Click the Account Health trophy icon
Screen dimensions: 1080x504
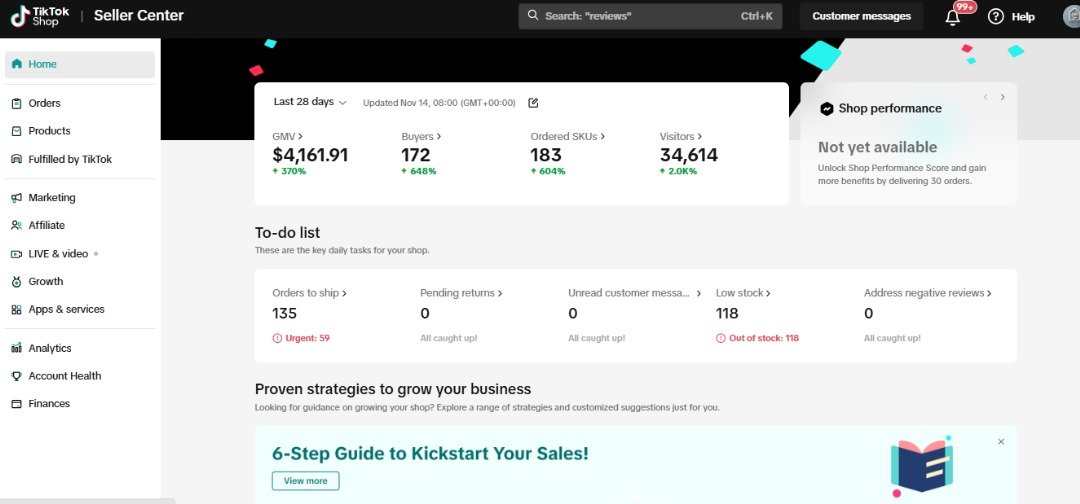point(17,376)
